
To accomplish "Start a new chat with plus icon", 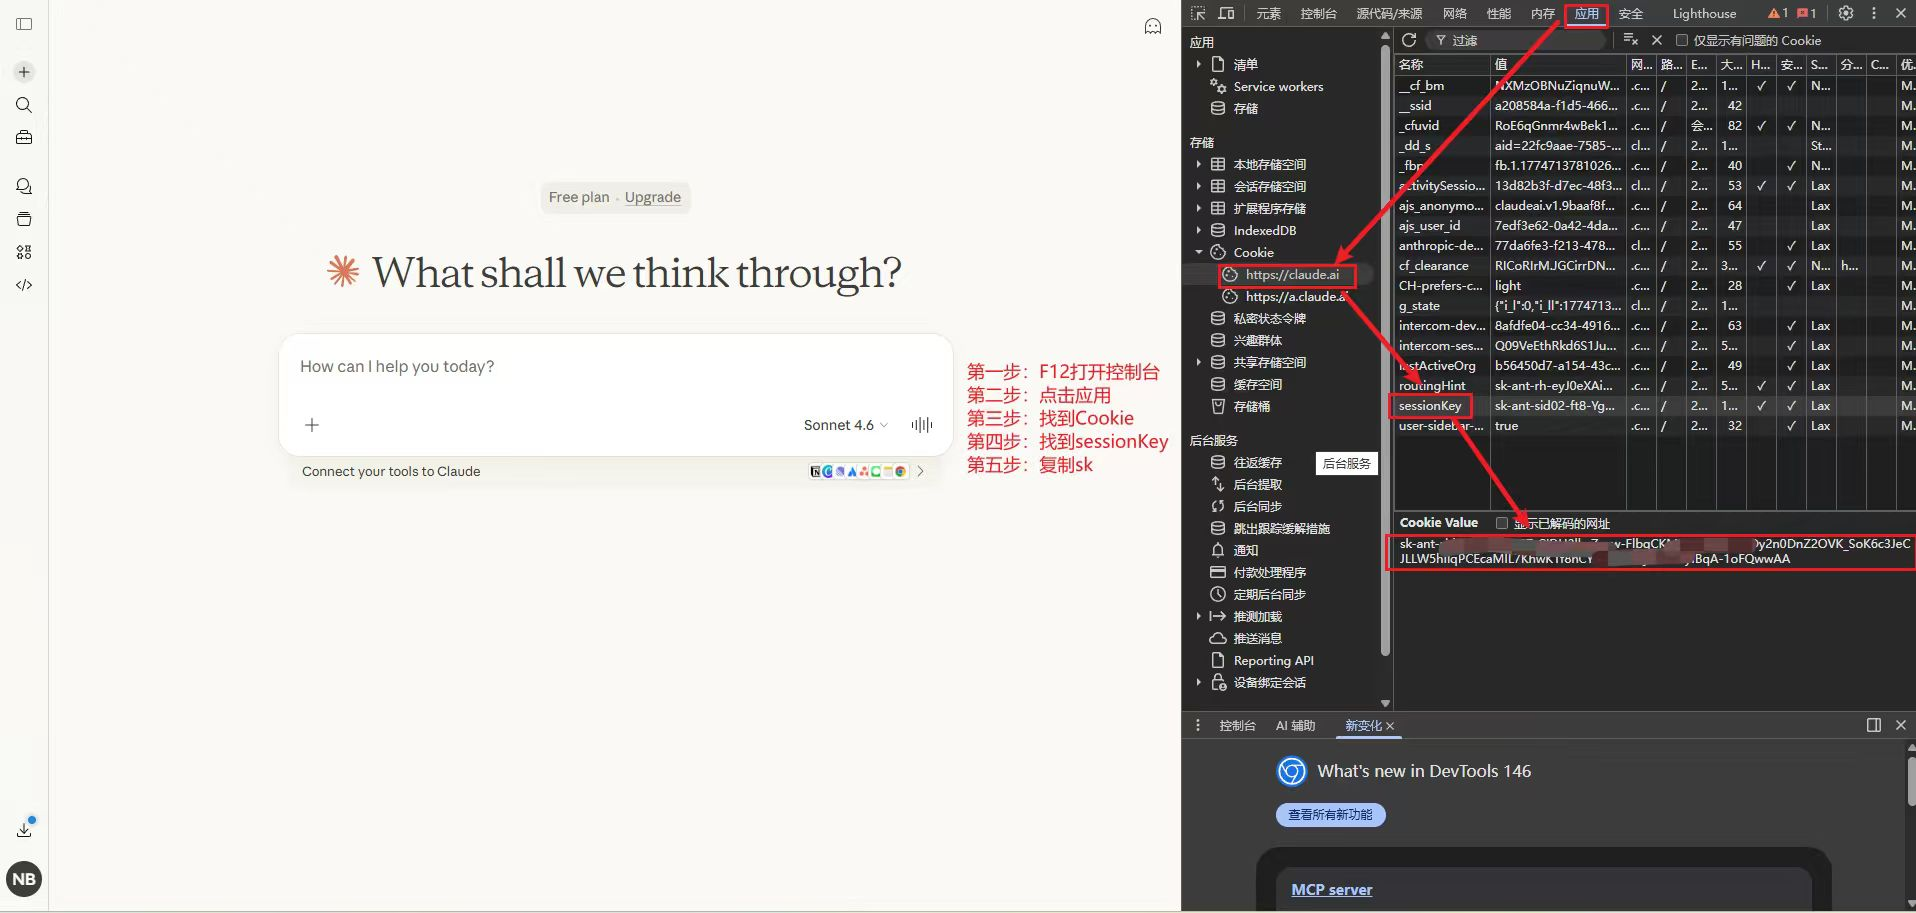I will [24, 72].
